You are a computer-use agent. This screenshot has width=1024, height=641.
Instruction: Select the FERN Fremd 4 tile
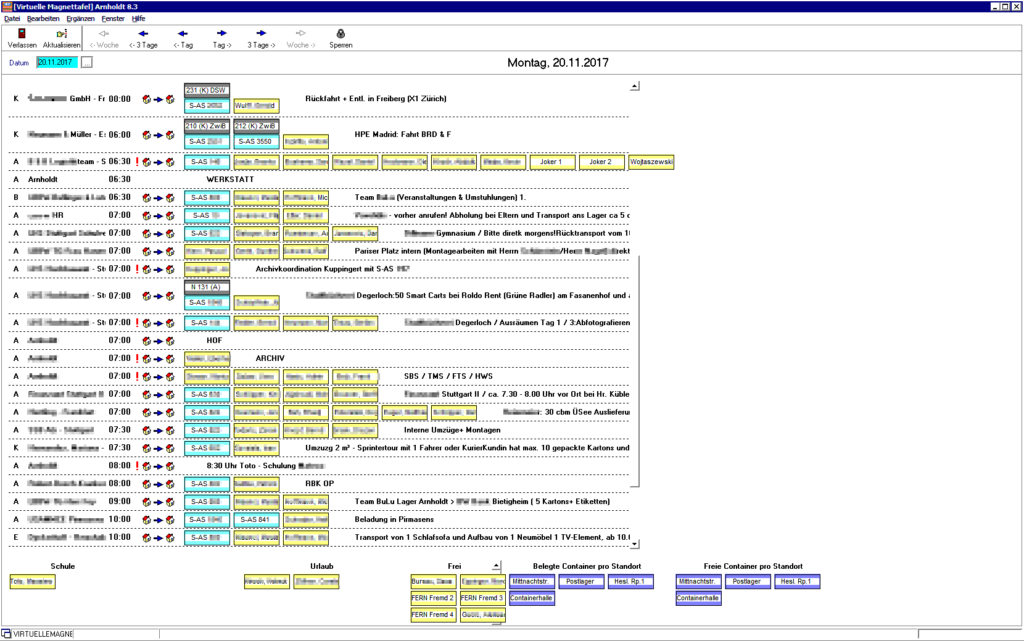(433, 615)
